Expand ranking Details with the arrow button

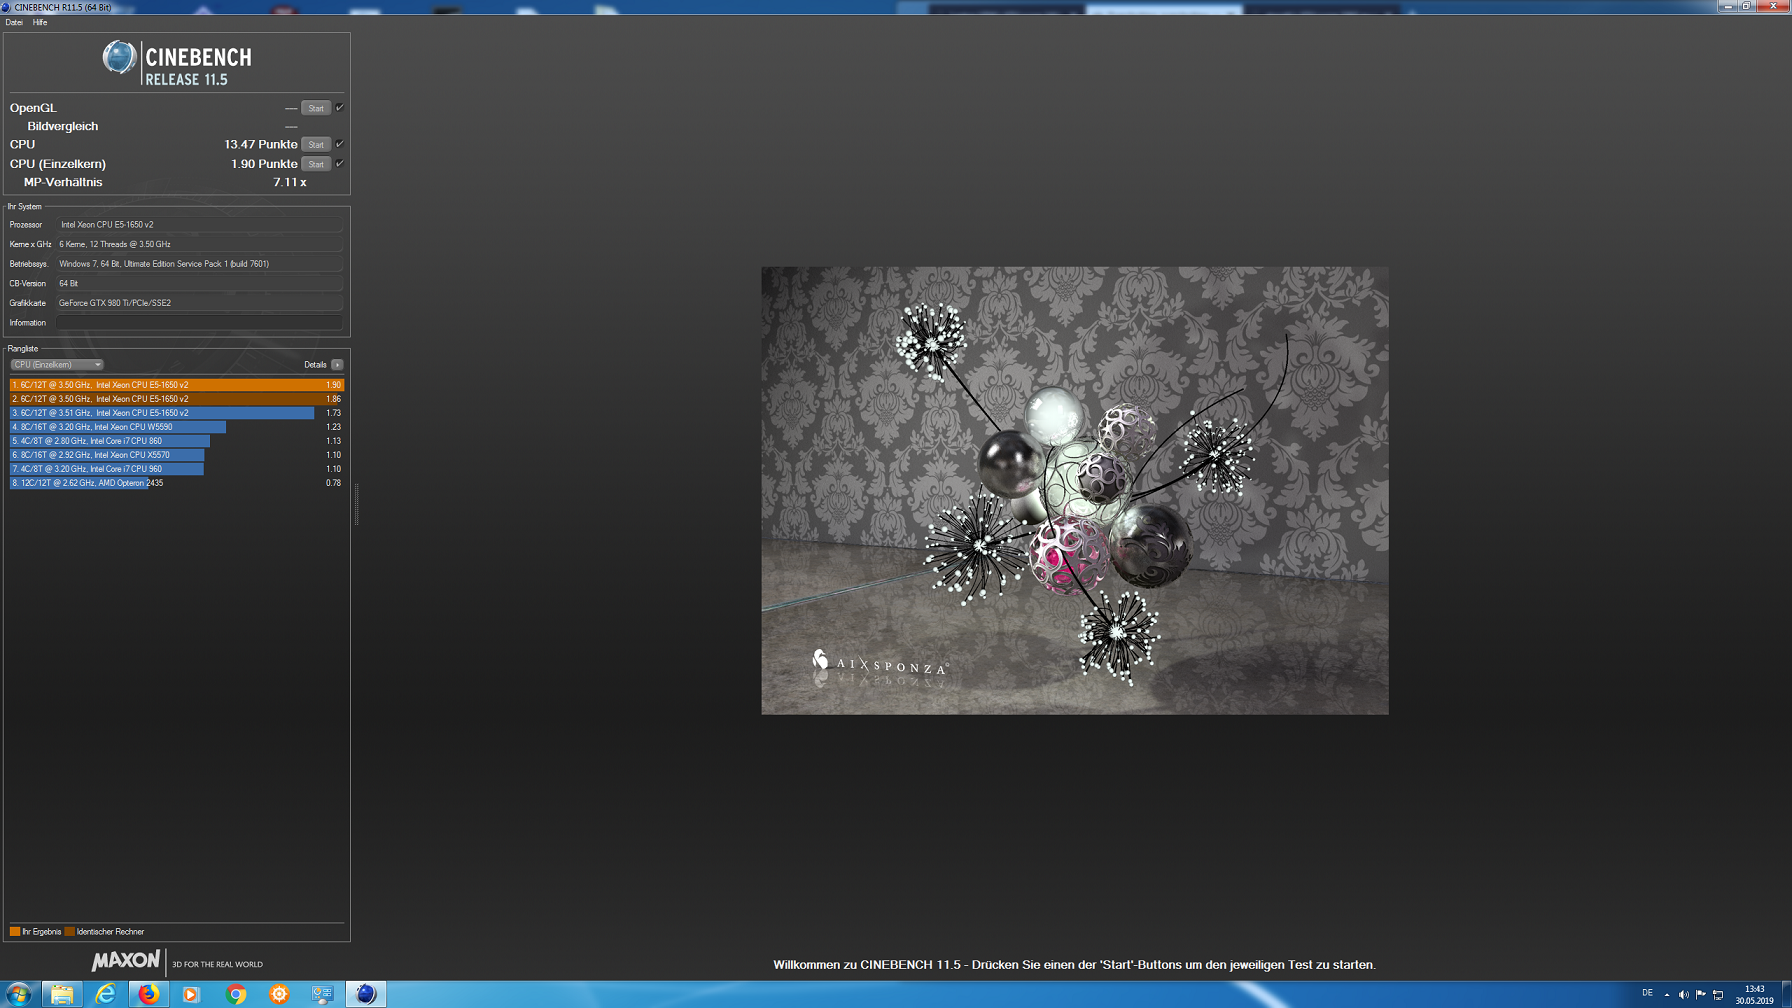[337, 365]
